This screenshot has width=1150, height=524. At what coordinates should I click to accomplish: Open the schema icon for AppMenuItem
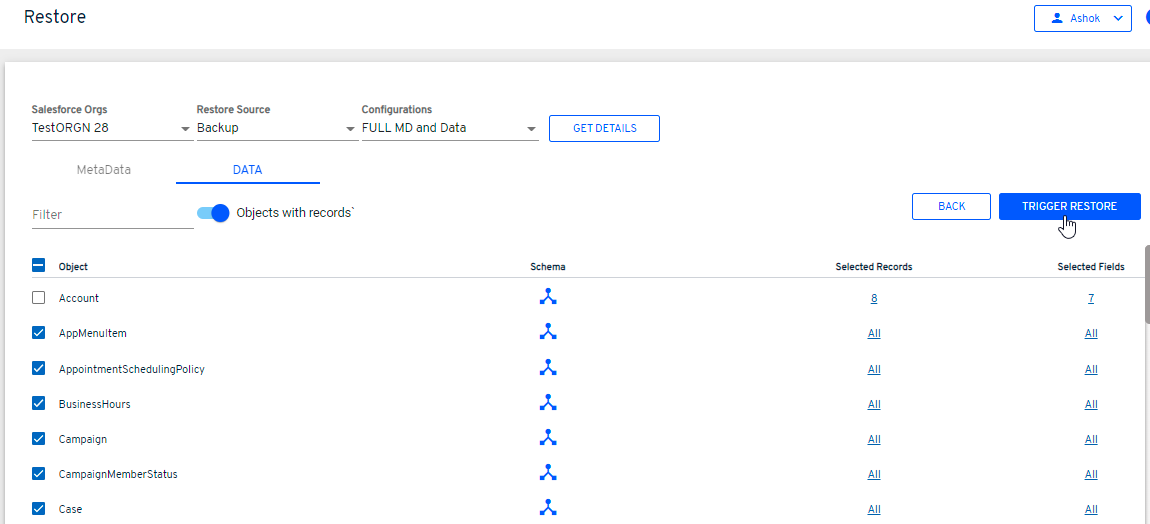pyautogui.click(x=547, y=332)
